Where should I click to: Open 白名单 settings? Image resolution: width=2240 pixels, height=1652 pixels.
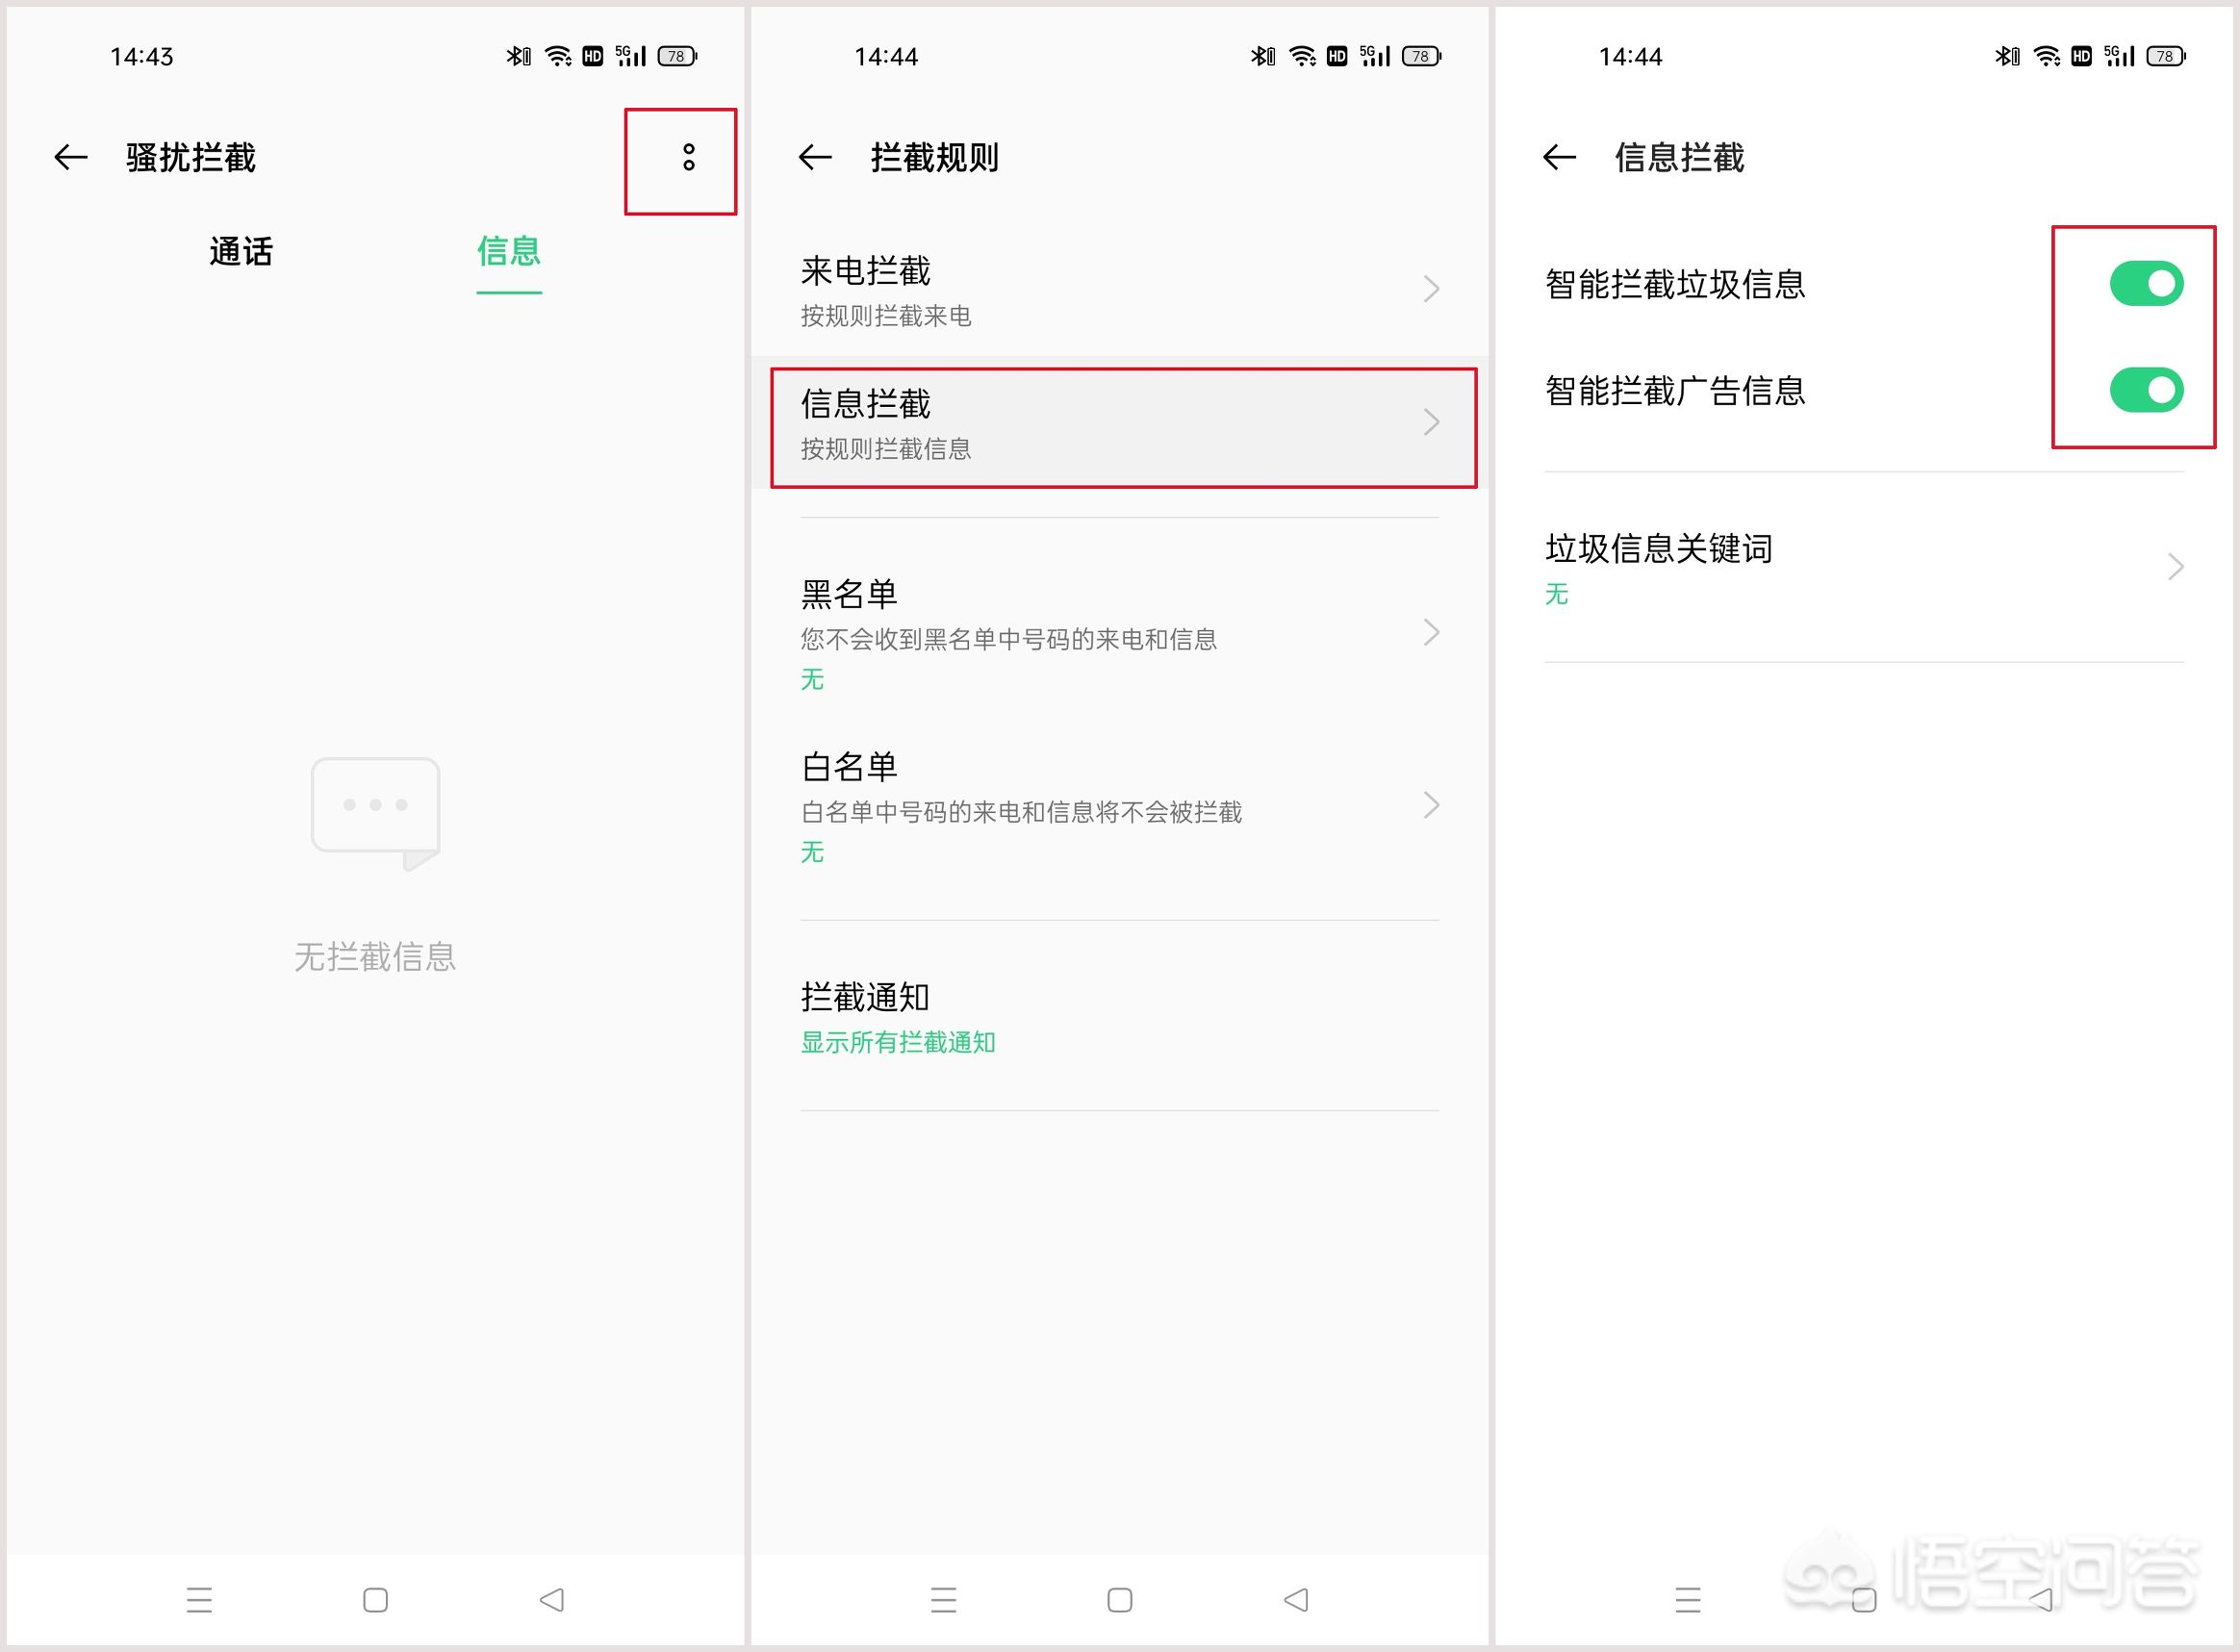(x=1119, y=806)
